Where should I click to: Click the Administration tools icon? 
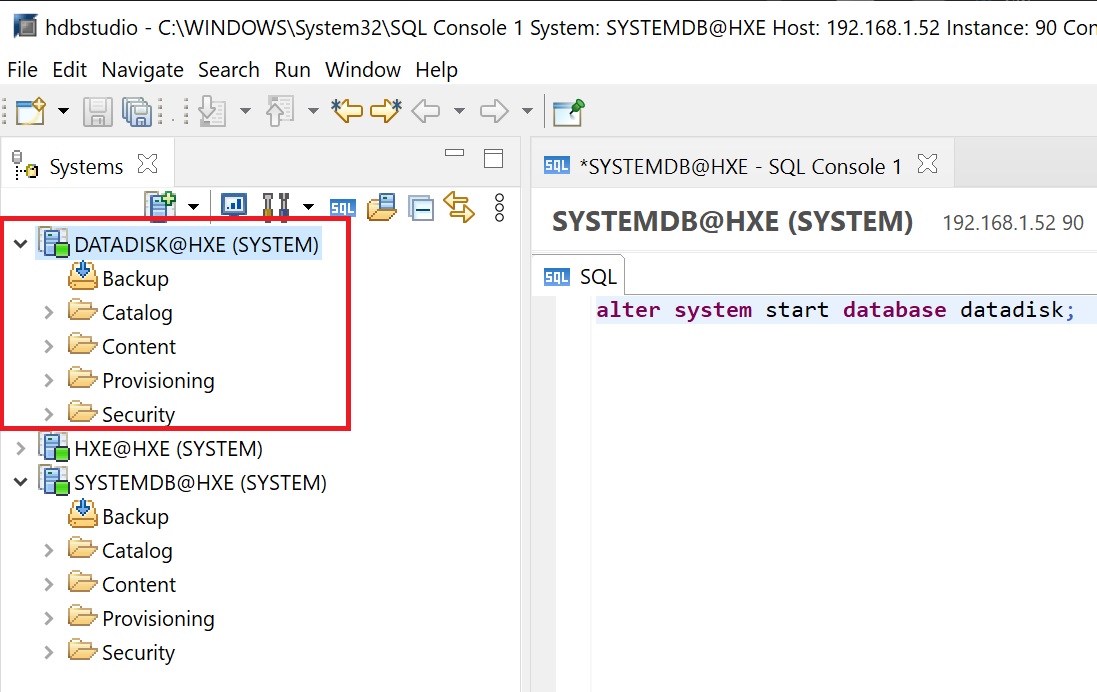(275, 206)
